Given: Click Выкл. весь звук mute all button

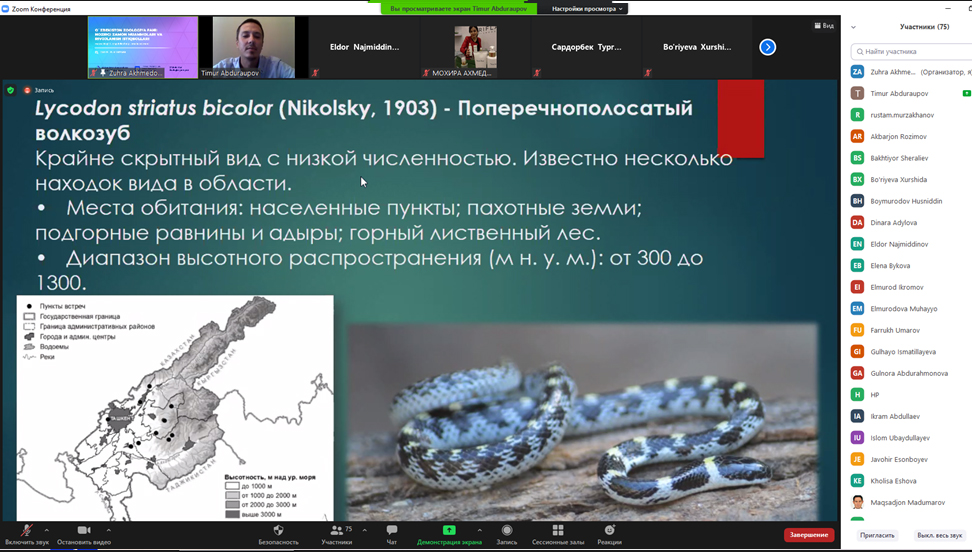Looking at the screenshot, I should pyautogui.click(x=940, y=535).
